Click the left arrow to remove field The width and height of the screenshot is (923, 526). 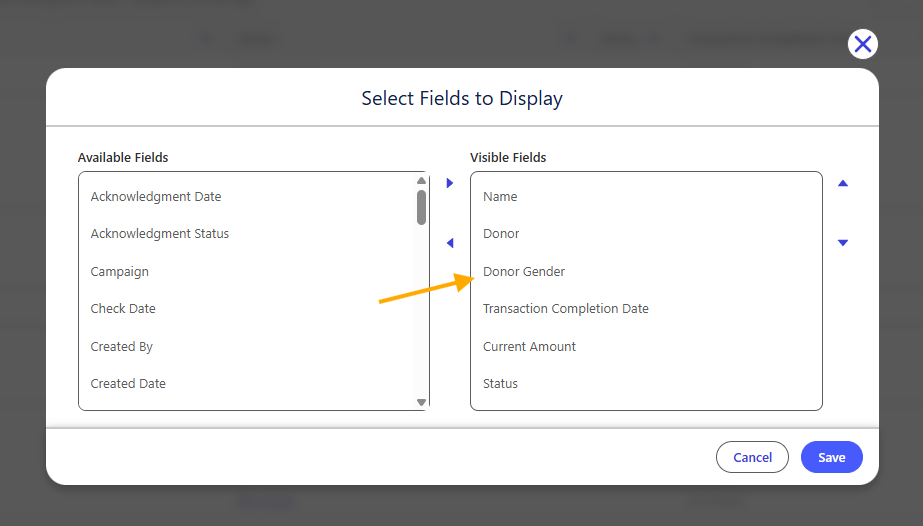(450, 242)
